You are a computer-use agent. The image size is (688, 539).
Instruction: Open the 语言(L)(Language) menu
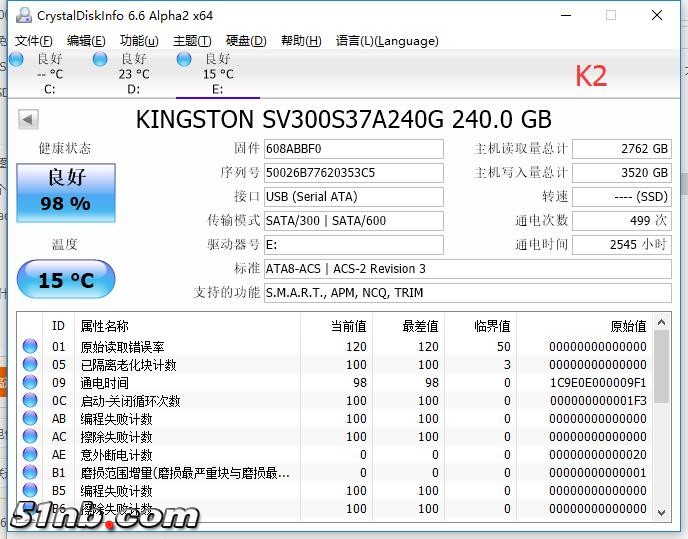pyautogui.click(x=387, y=41)
